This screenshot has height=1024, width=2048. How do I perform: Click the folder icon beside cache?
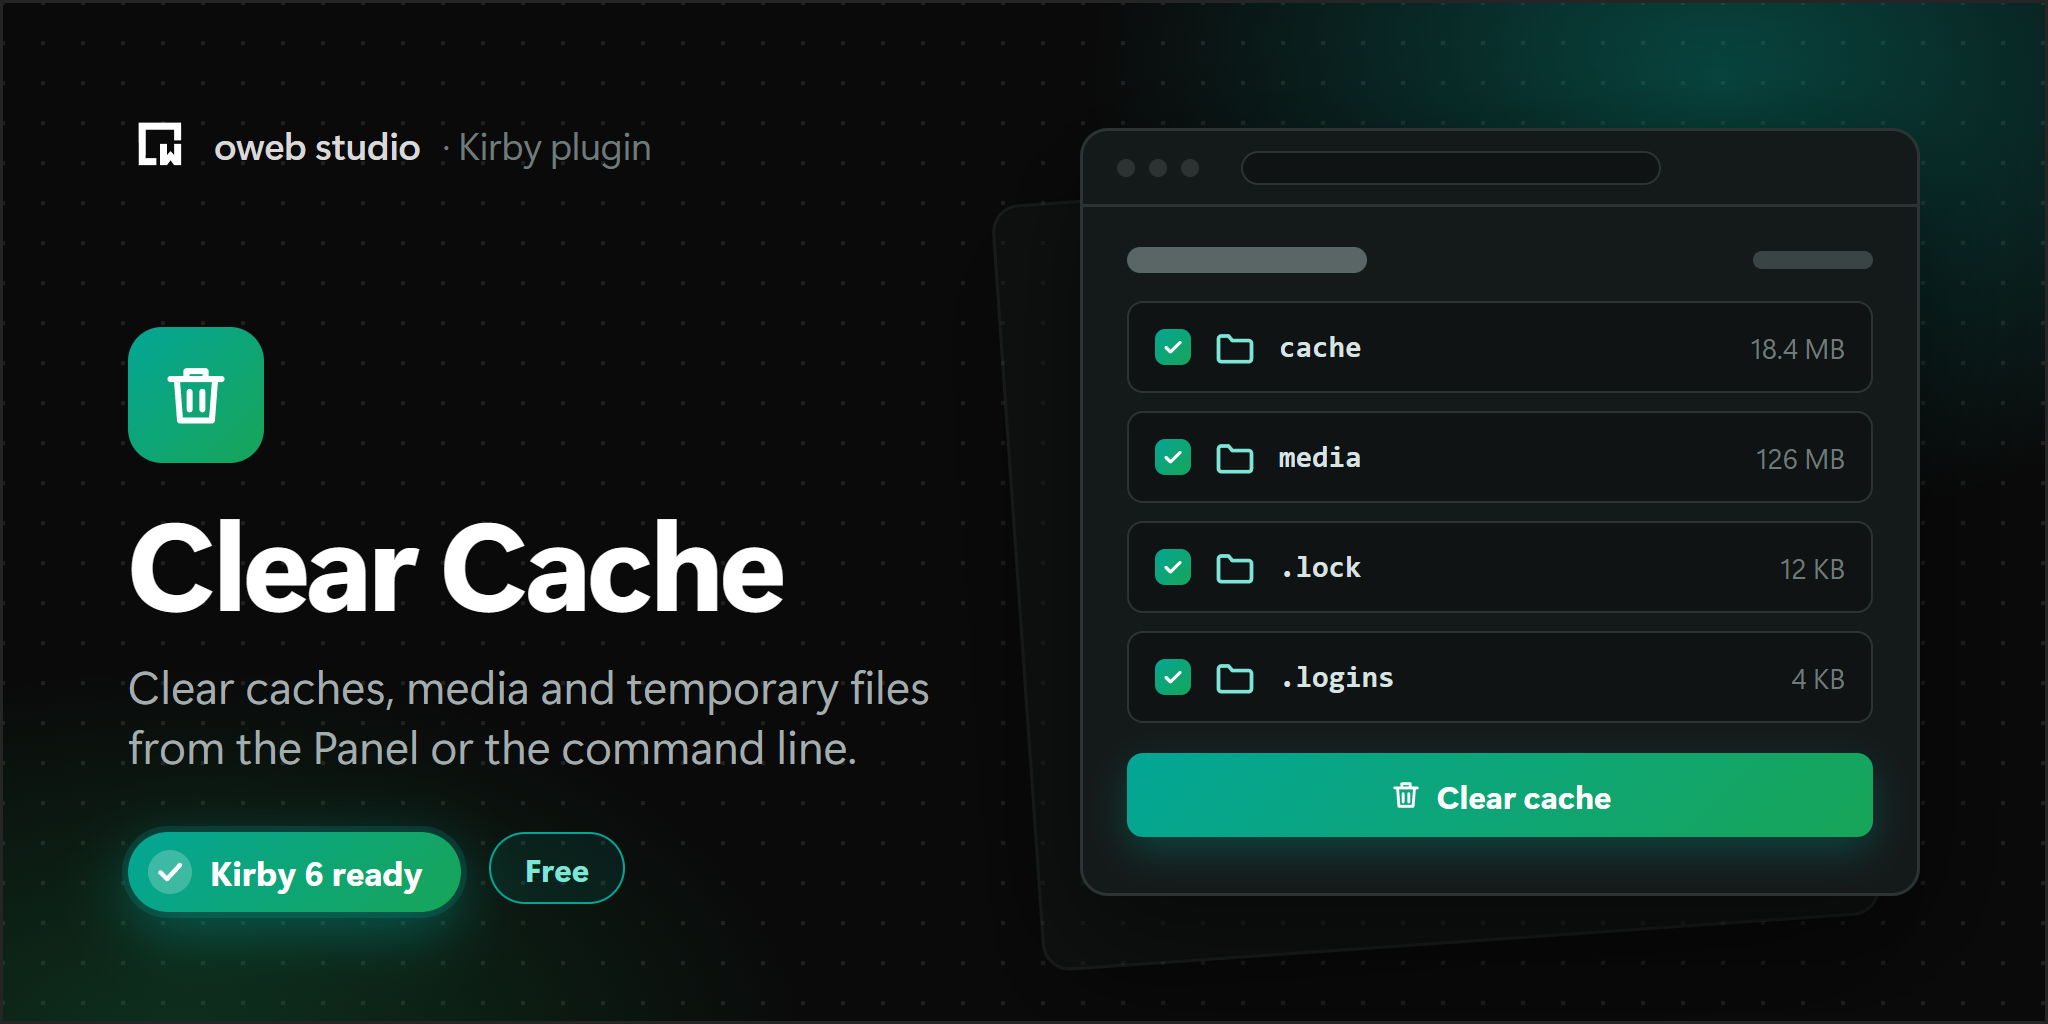(x=1234, y=348)
